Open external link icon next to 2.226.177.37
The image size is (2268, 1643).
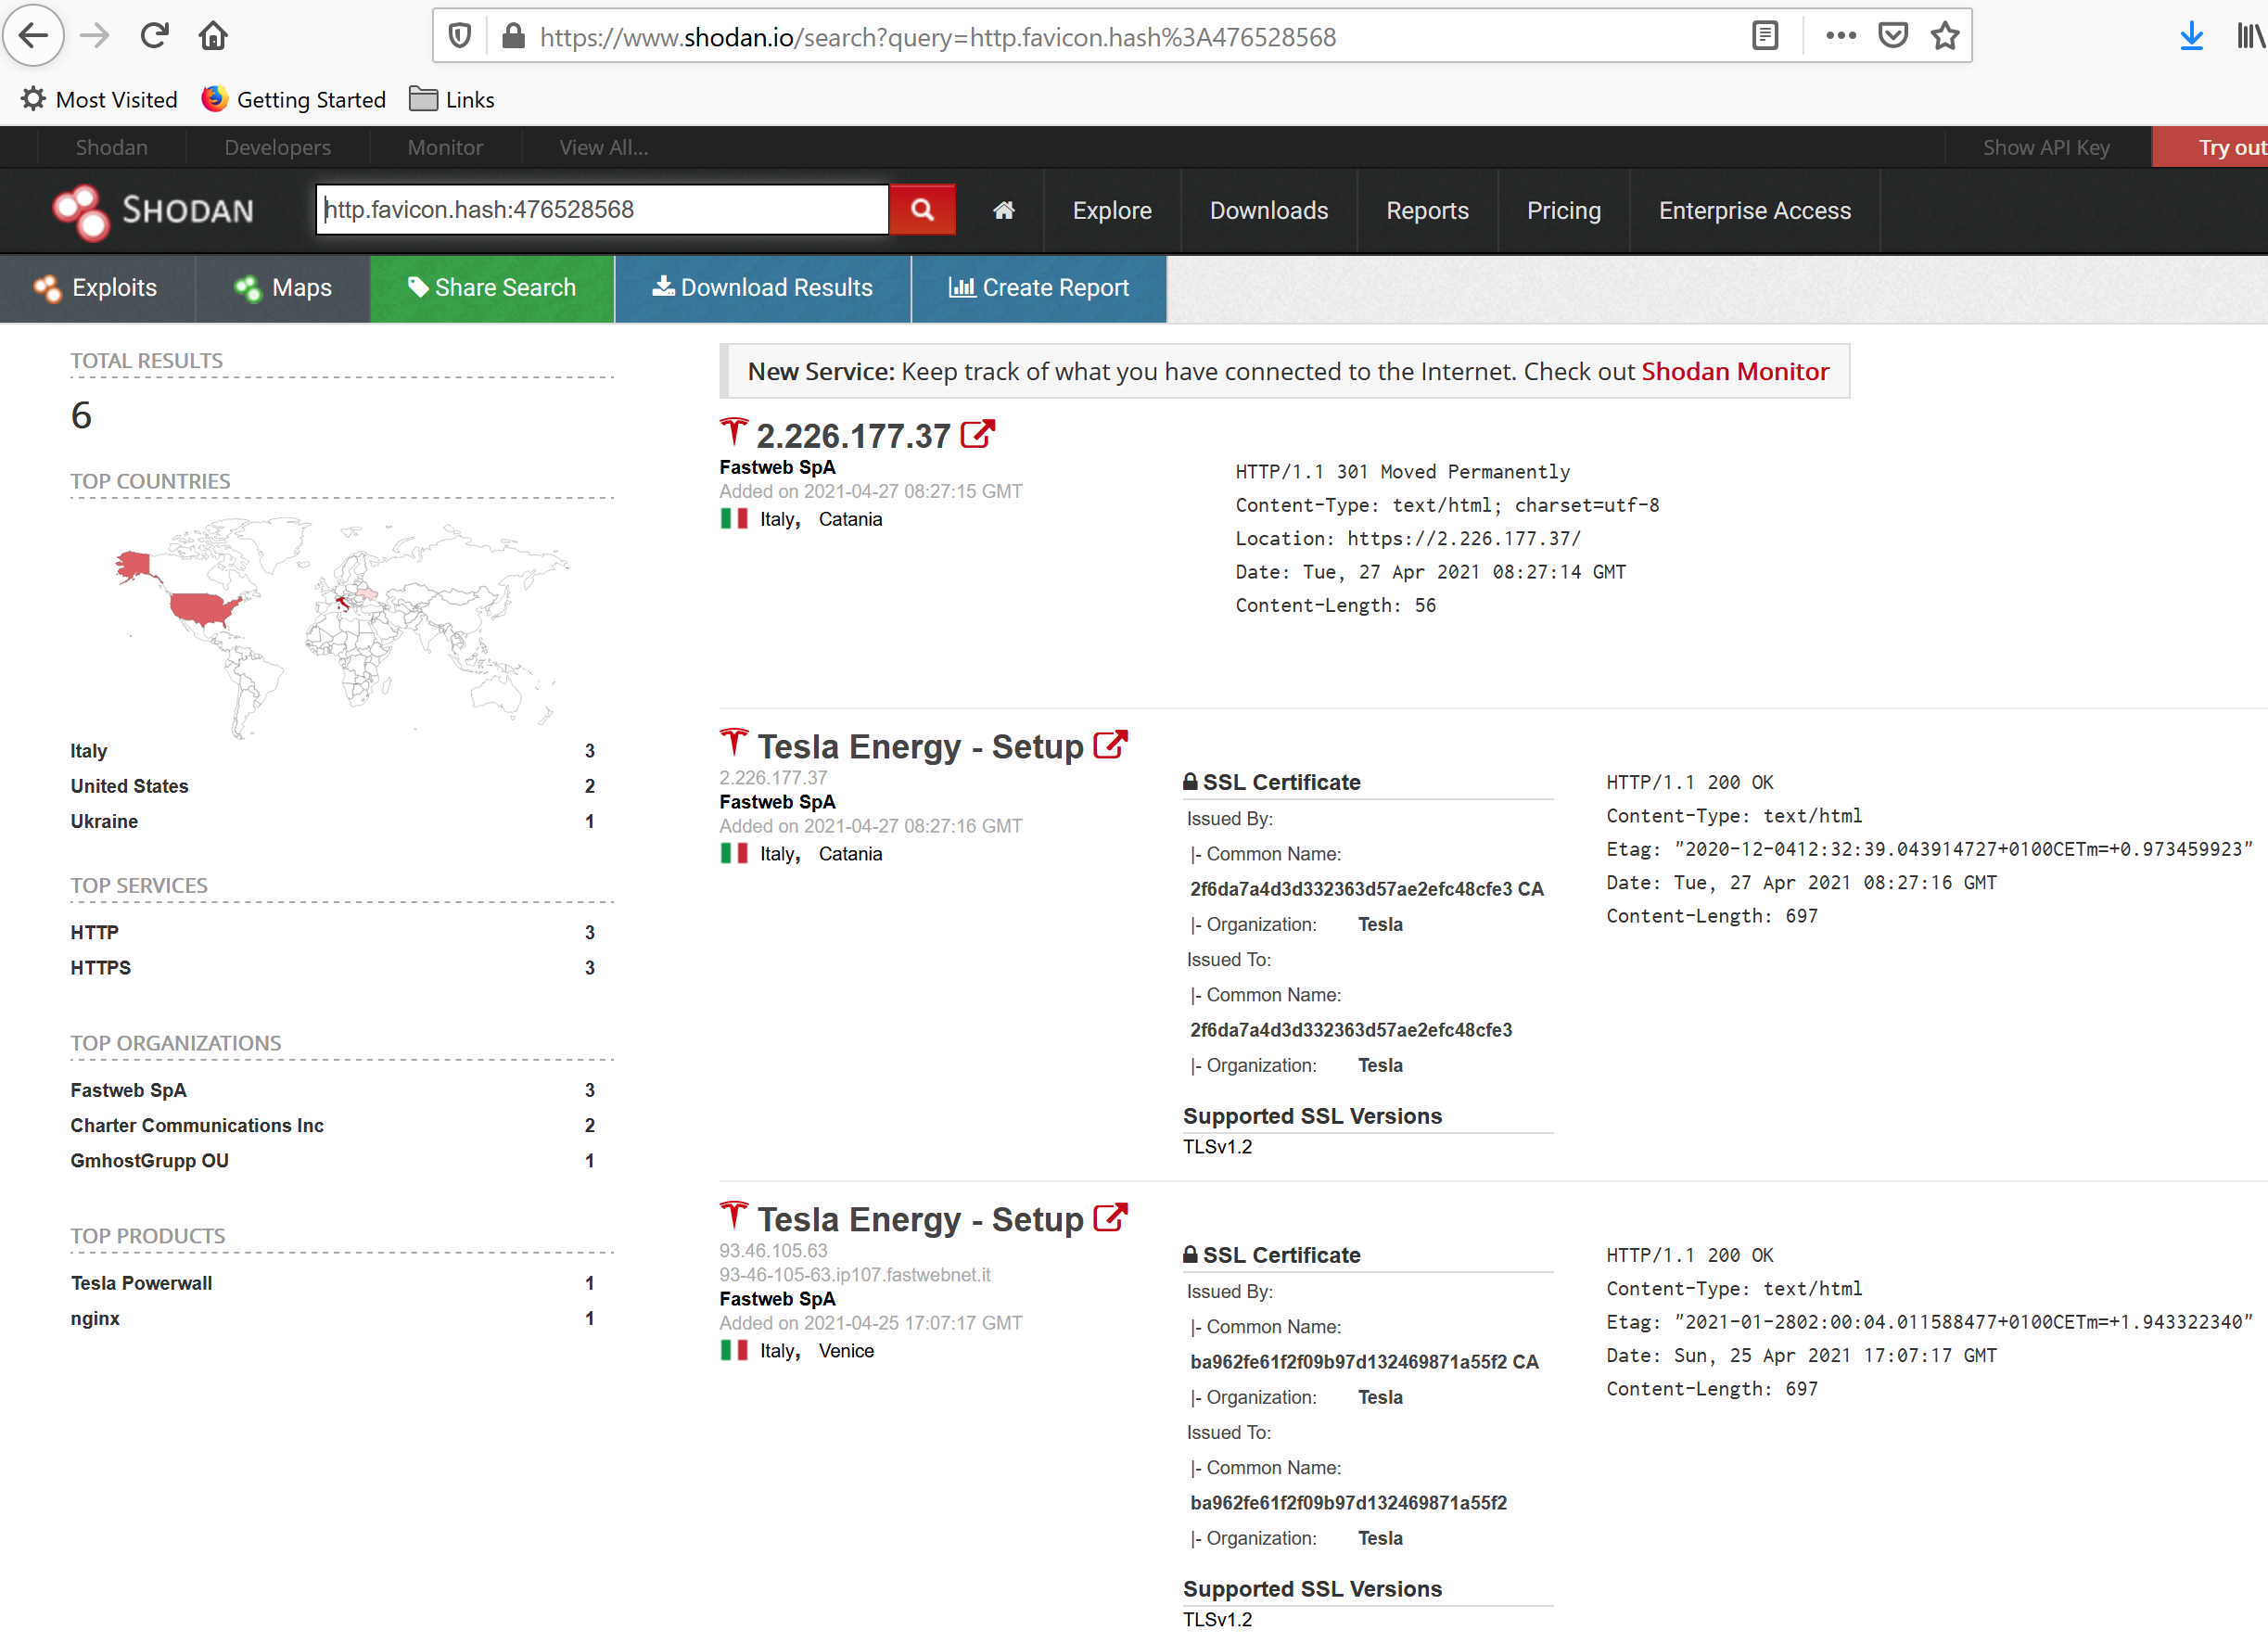click(977, 434)
